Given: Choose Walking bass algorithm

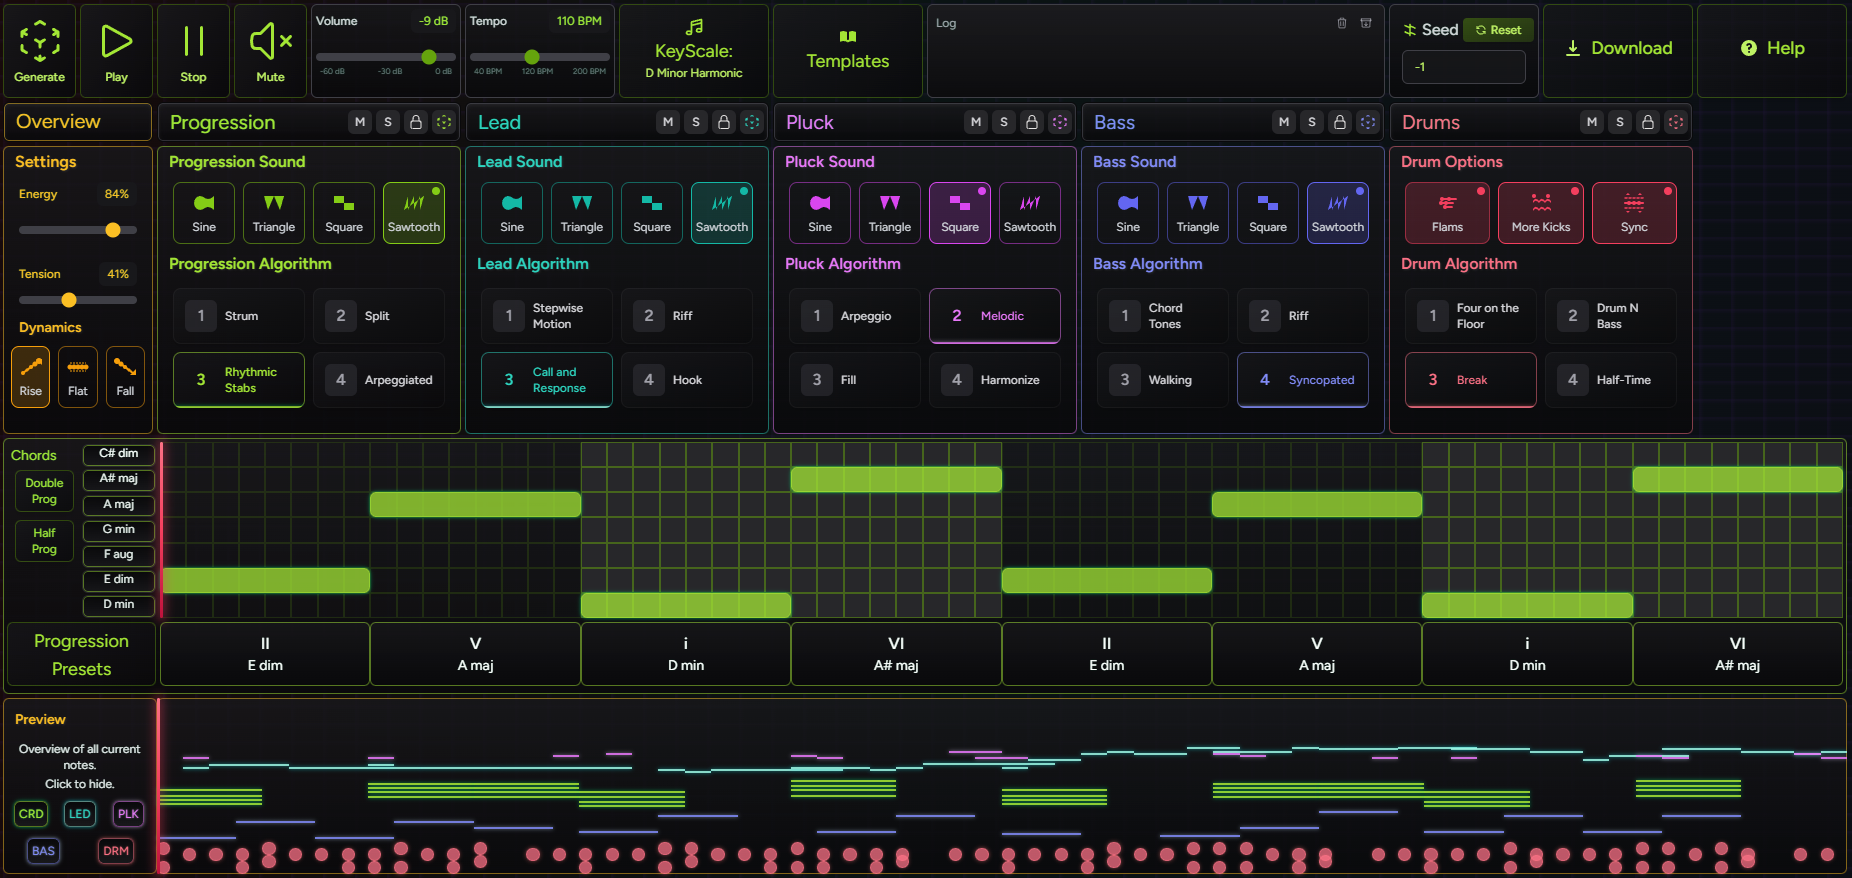Looking at the screenshot, I should pyautogui.click(x=1163, y=380).
